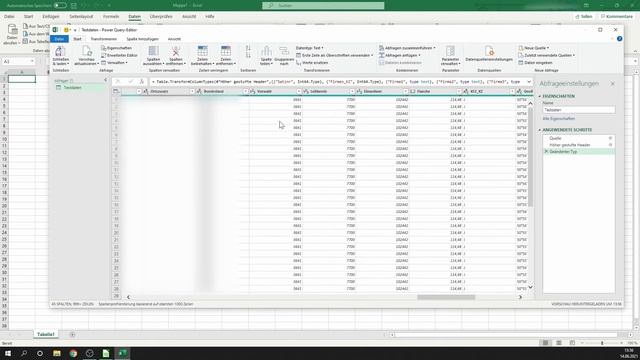Click the table icon at grid corner
Viewport: 640px width, 360px height.
click(116, 91)
